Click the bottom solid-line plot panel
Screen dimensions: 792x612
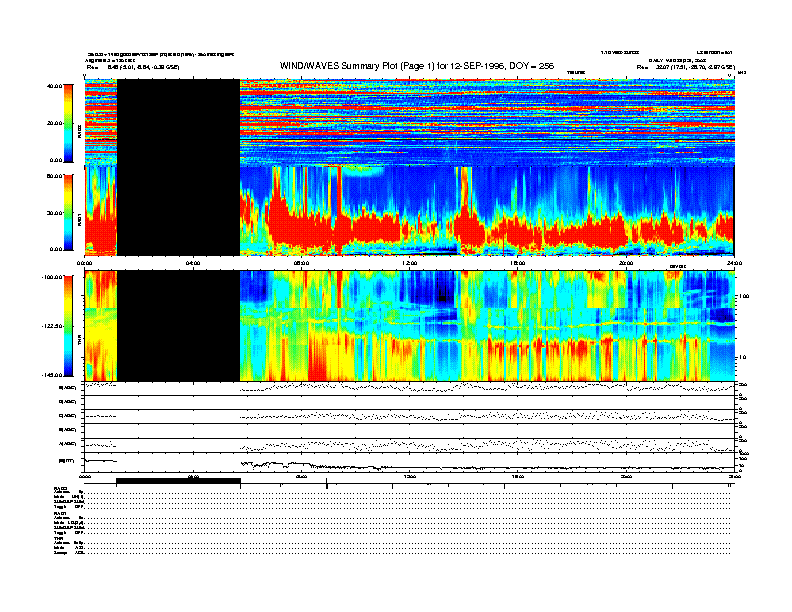[x=409, y=464]
